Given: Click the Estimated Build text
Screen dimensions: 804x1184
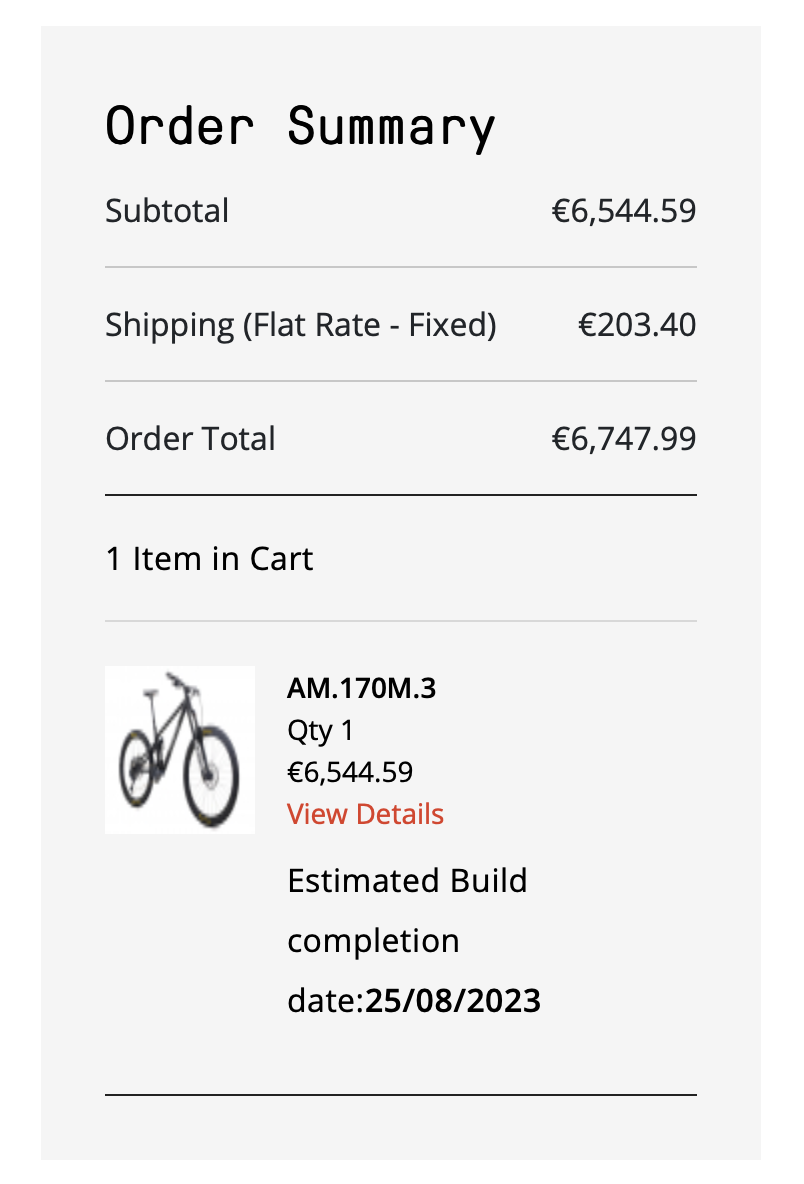Looking at the screenshot, I should pos(407,881).
